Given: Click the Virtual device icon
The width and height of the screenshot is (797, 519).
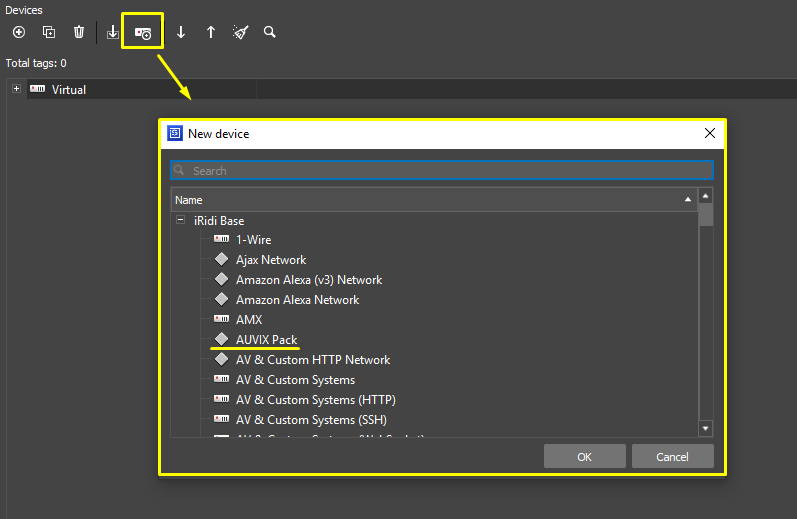Looking at the screenshot, I should 37,89.
